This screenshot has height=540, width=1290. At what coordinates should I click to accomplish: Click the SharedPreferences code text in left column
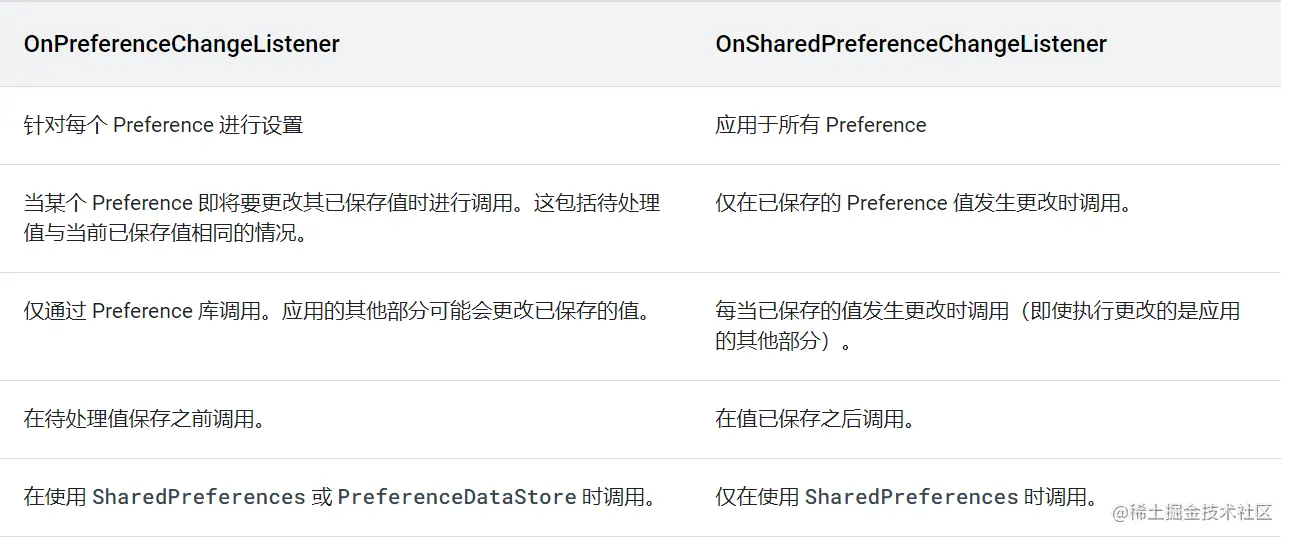(x=198, y=497)
